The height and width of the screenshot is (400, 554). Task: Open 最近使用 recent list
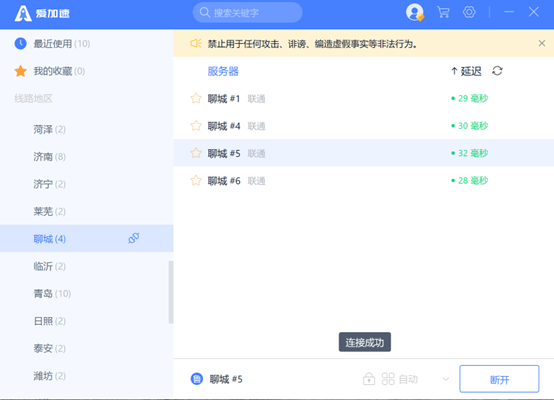click(x=87, y=43)
